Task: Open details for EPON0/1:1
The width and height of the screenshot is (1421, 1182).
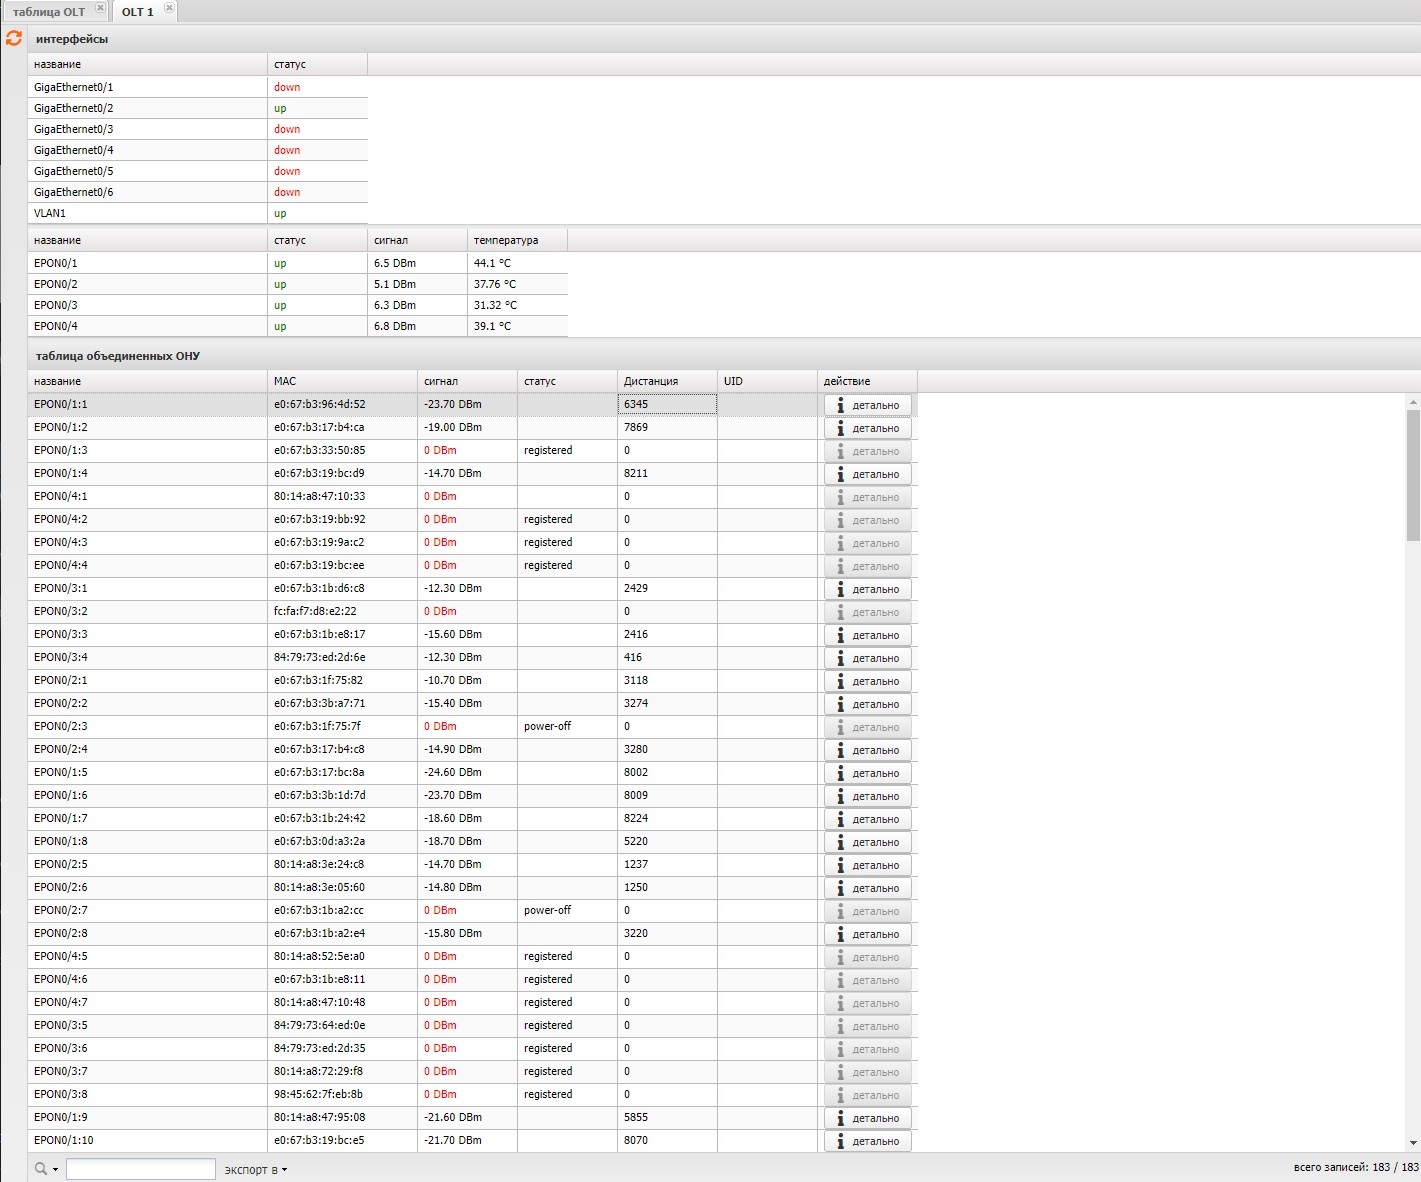Action: (867, 405)
